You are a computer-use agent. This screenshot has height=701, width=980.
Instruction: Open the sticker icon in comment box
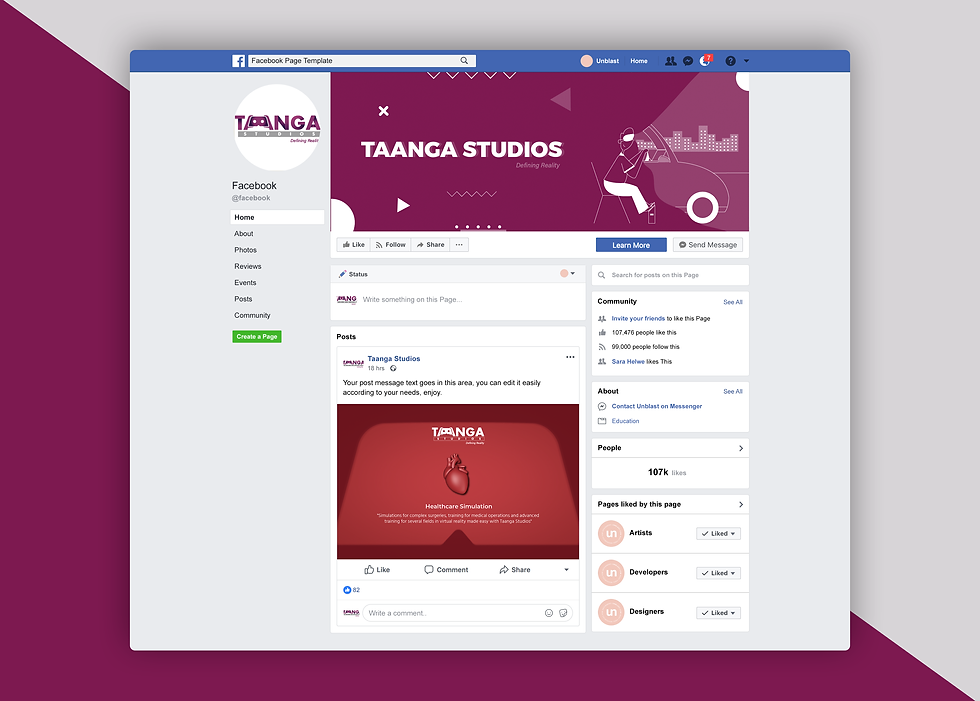tap(563, 613)
